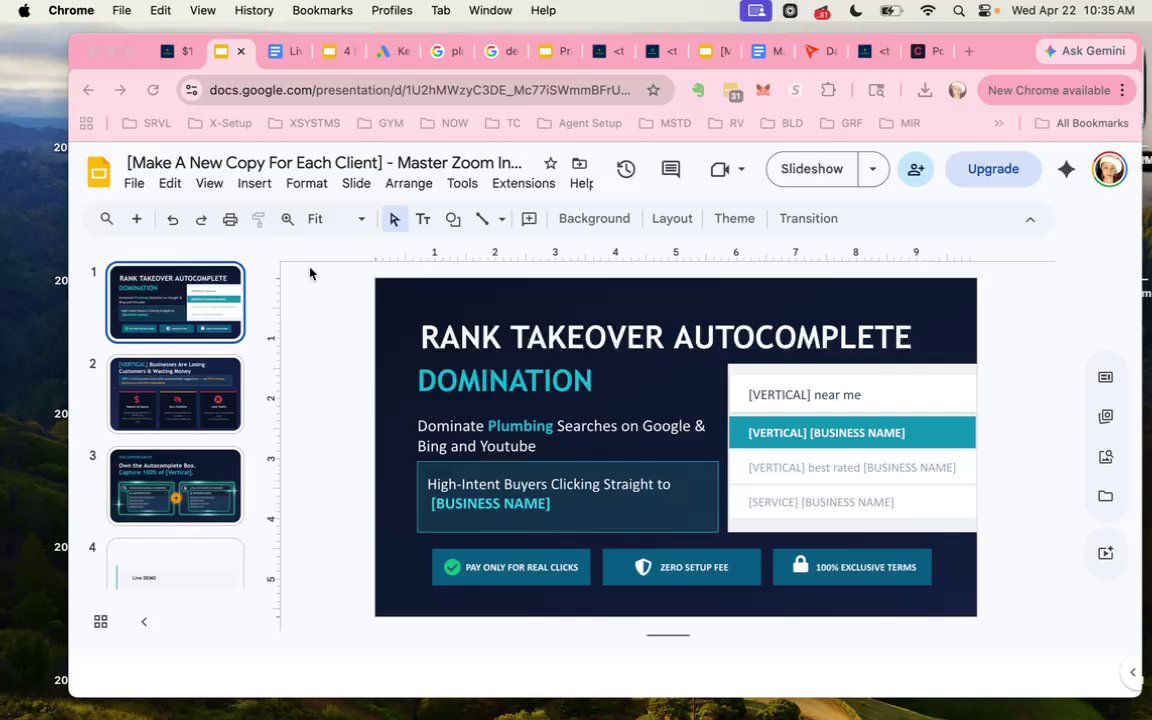Add a comment from toolbar
The width and height of the screenshot is (1152, 720).
tap(529, 219)
